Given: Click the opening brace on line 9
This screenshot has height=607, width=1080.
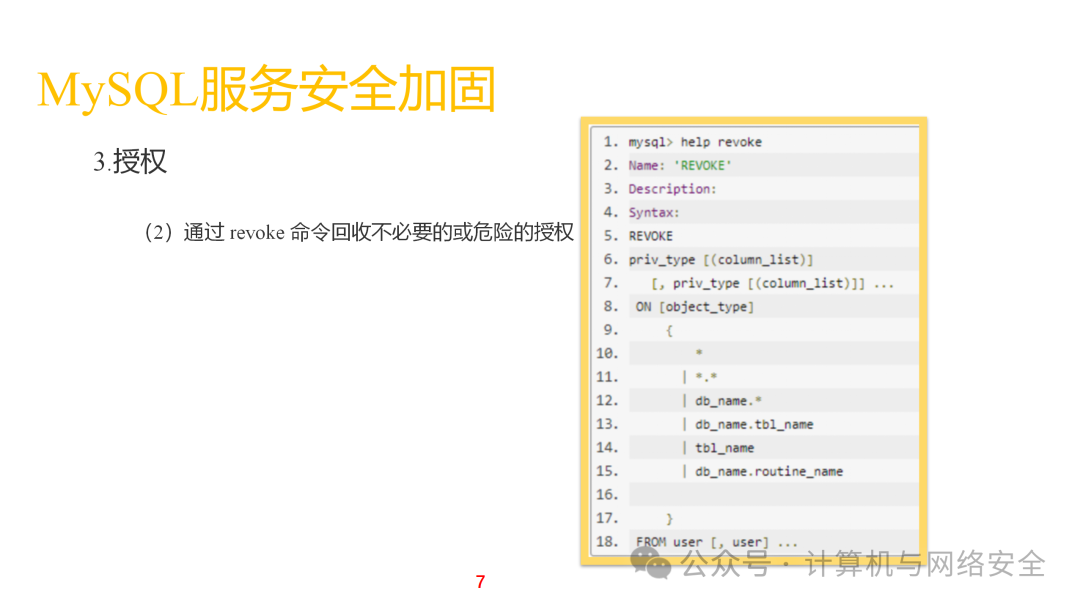Looking at the screenshot, I should [x=669, y=331].
